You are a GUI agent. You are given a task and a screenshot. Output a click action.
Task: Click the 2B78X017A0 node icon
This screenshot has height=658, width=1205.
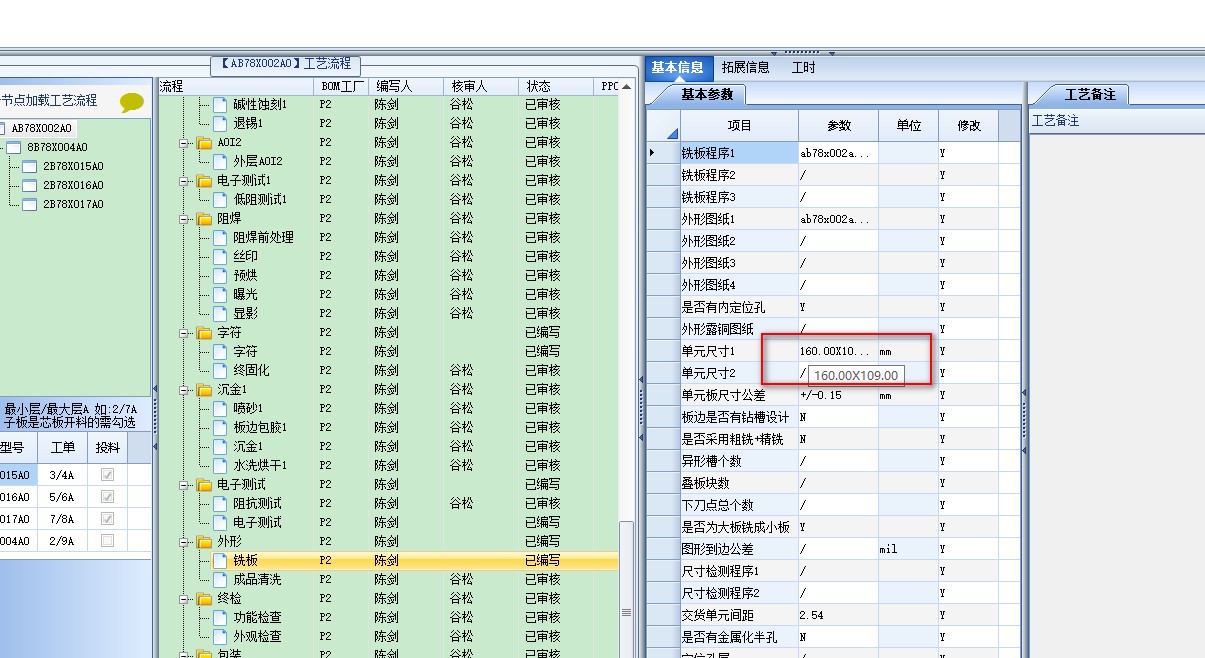(29, 204)
